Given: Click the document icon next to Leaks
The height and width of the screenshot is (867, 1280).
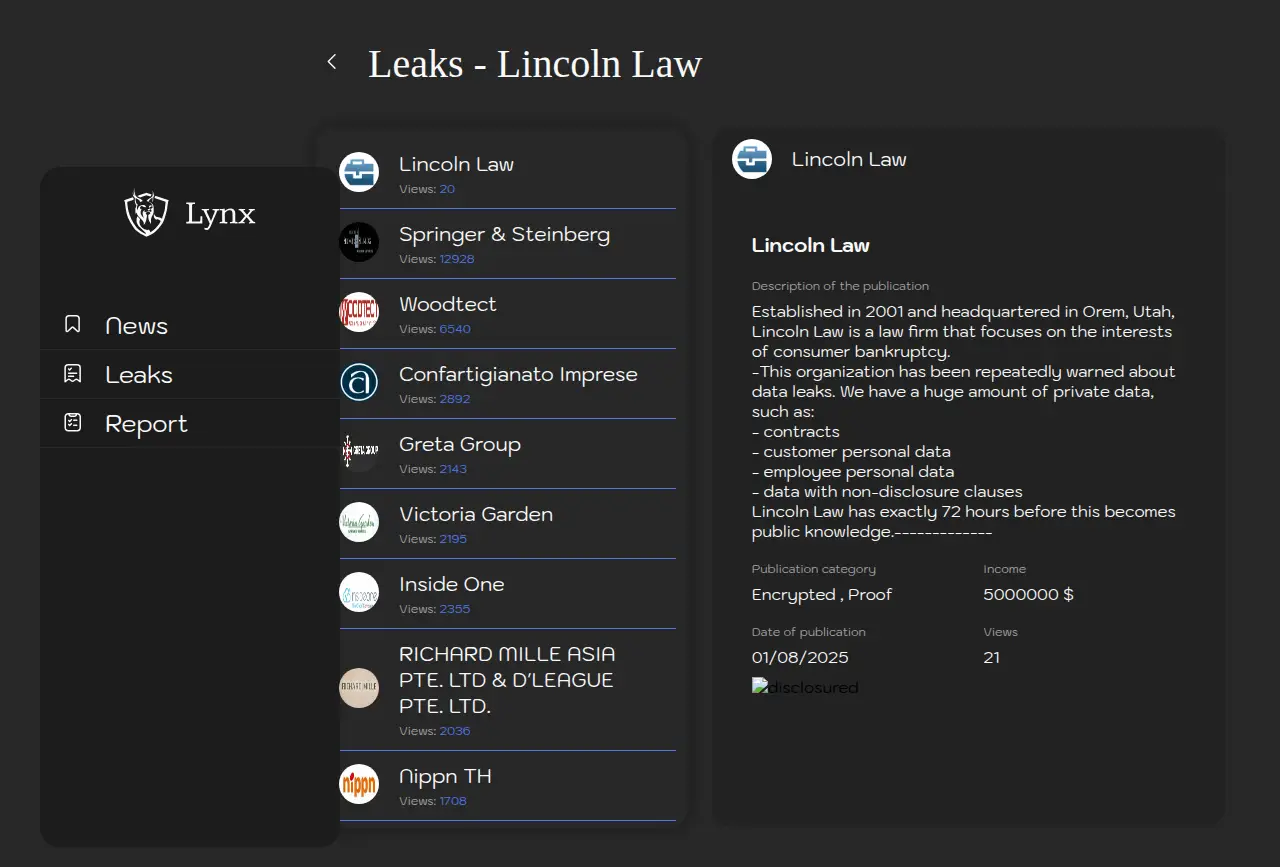Looking at the screenshot, I should tap(72, 374).
